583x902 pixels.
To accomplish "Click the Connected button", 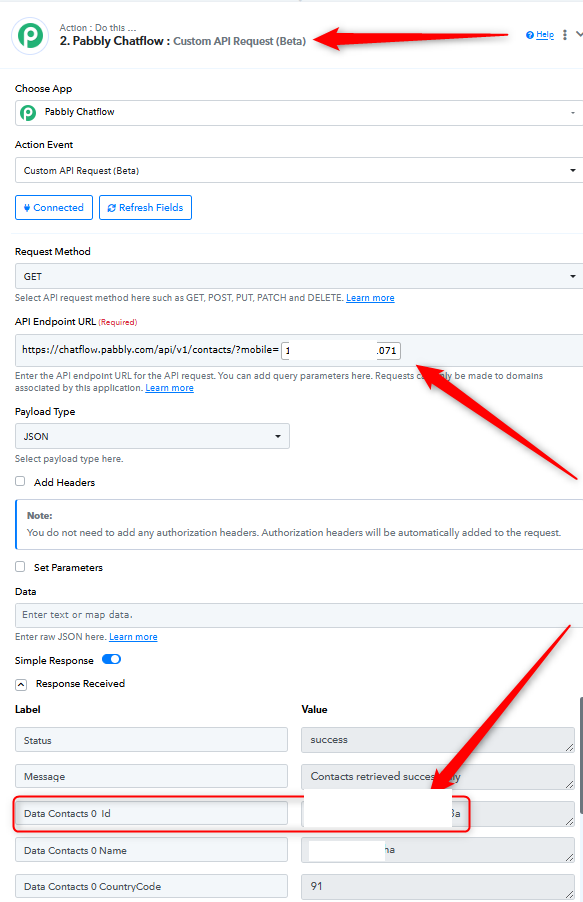I will pyautogui.click(x=54, y=208).
